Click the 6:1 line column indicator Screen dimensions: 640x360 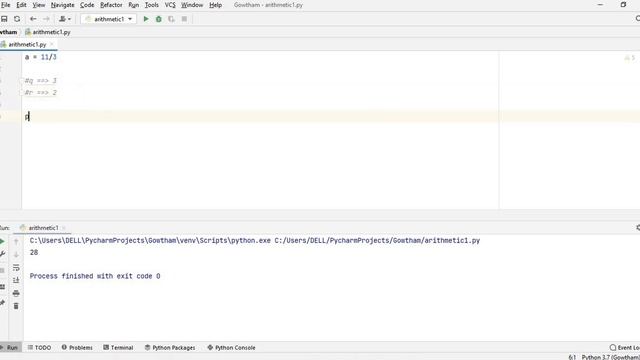(x=572, y=357)
